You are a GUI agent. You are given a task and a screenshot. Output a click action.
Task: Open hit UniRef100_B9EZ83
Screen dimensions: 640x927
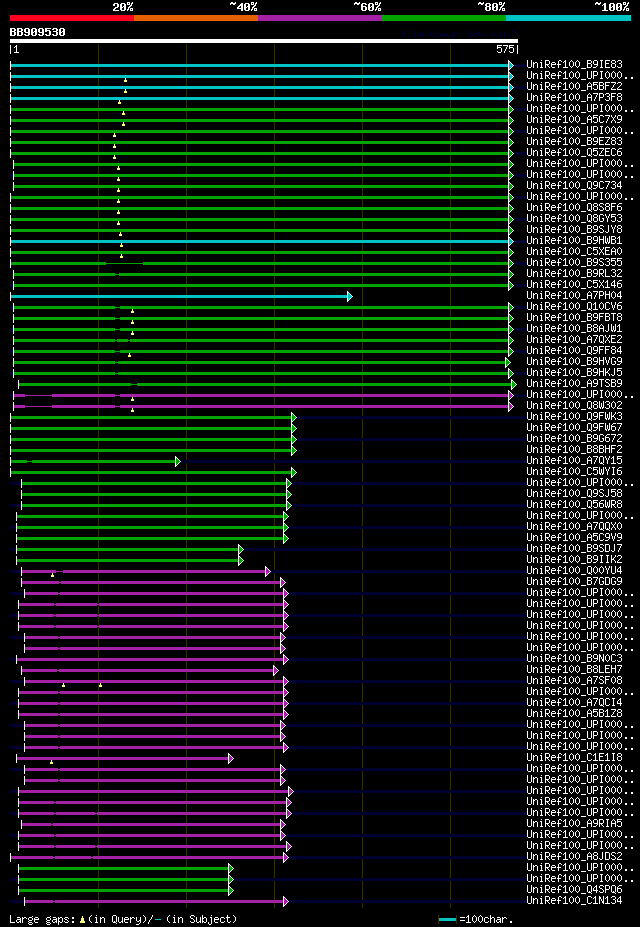(x=574, y=141)
